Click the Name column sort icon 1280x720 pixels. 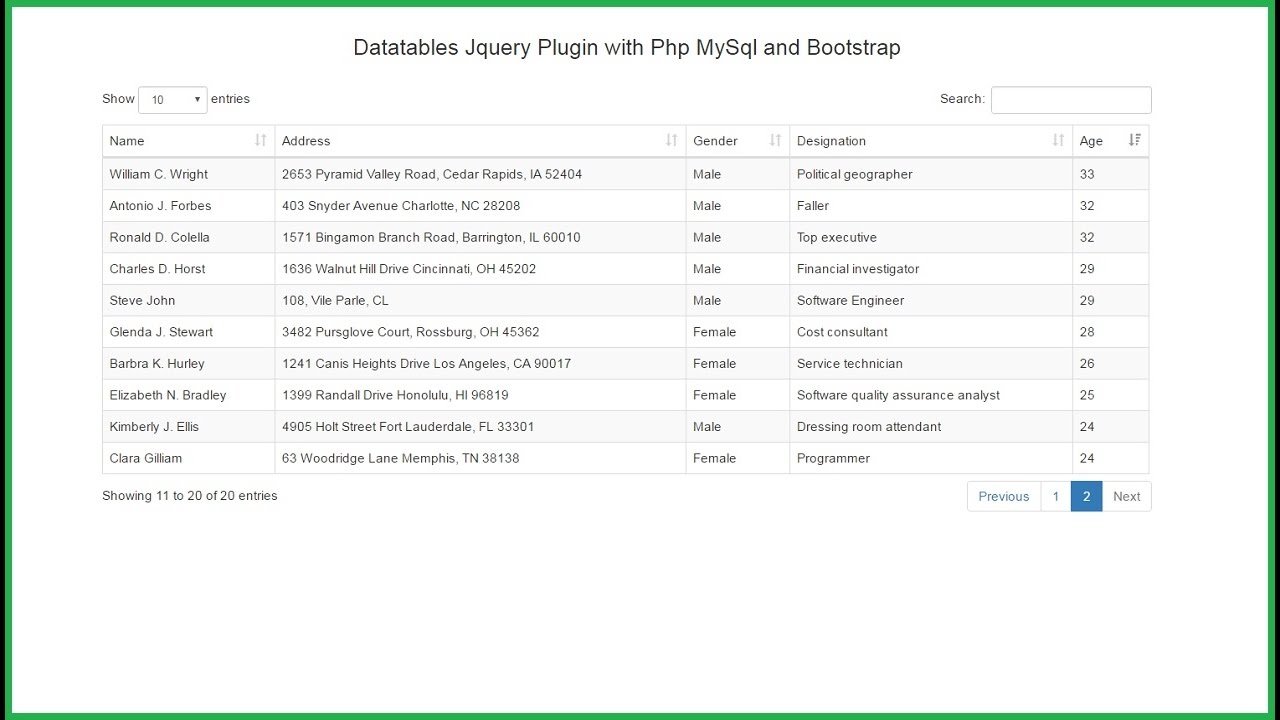coord(260,141)
